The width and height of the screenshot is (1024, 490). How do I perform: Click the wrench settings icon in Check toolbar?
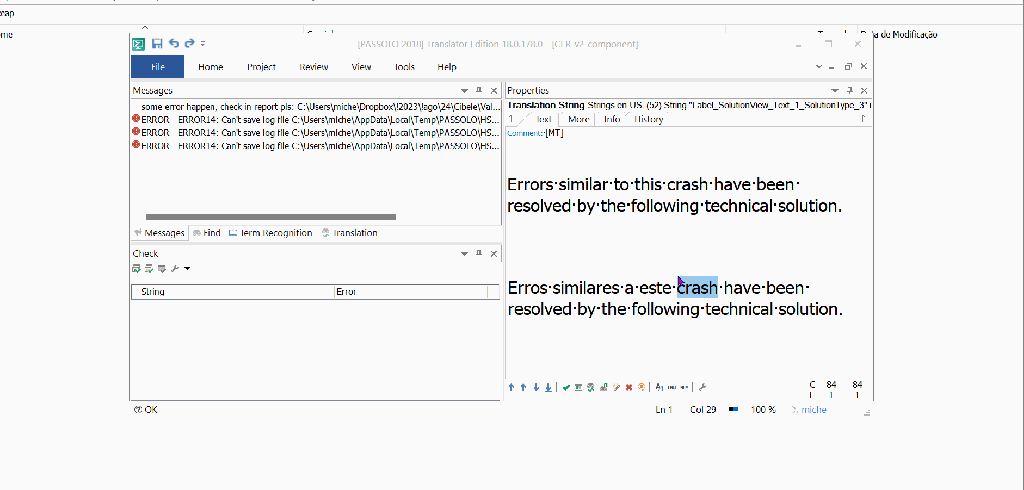pyautogui.click(x=174, y=269)
